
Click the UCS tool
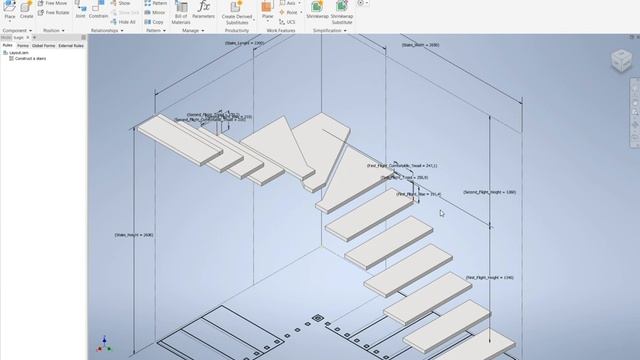tap(287, 22)
